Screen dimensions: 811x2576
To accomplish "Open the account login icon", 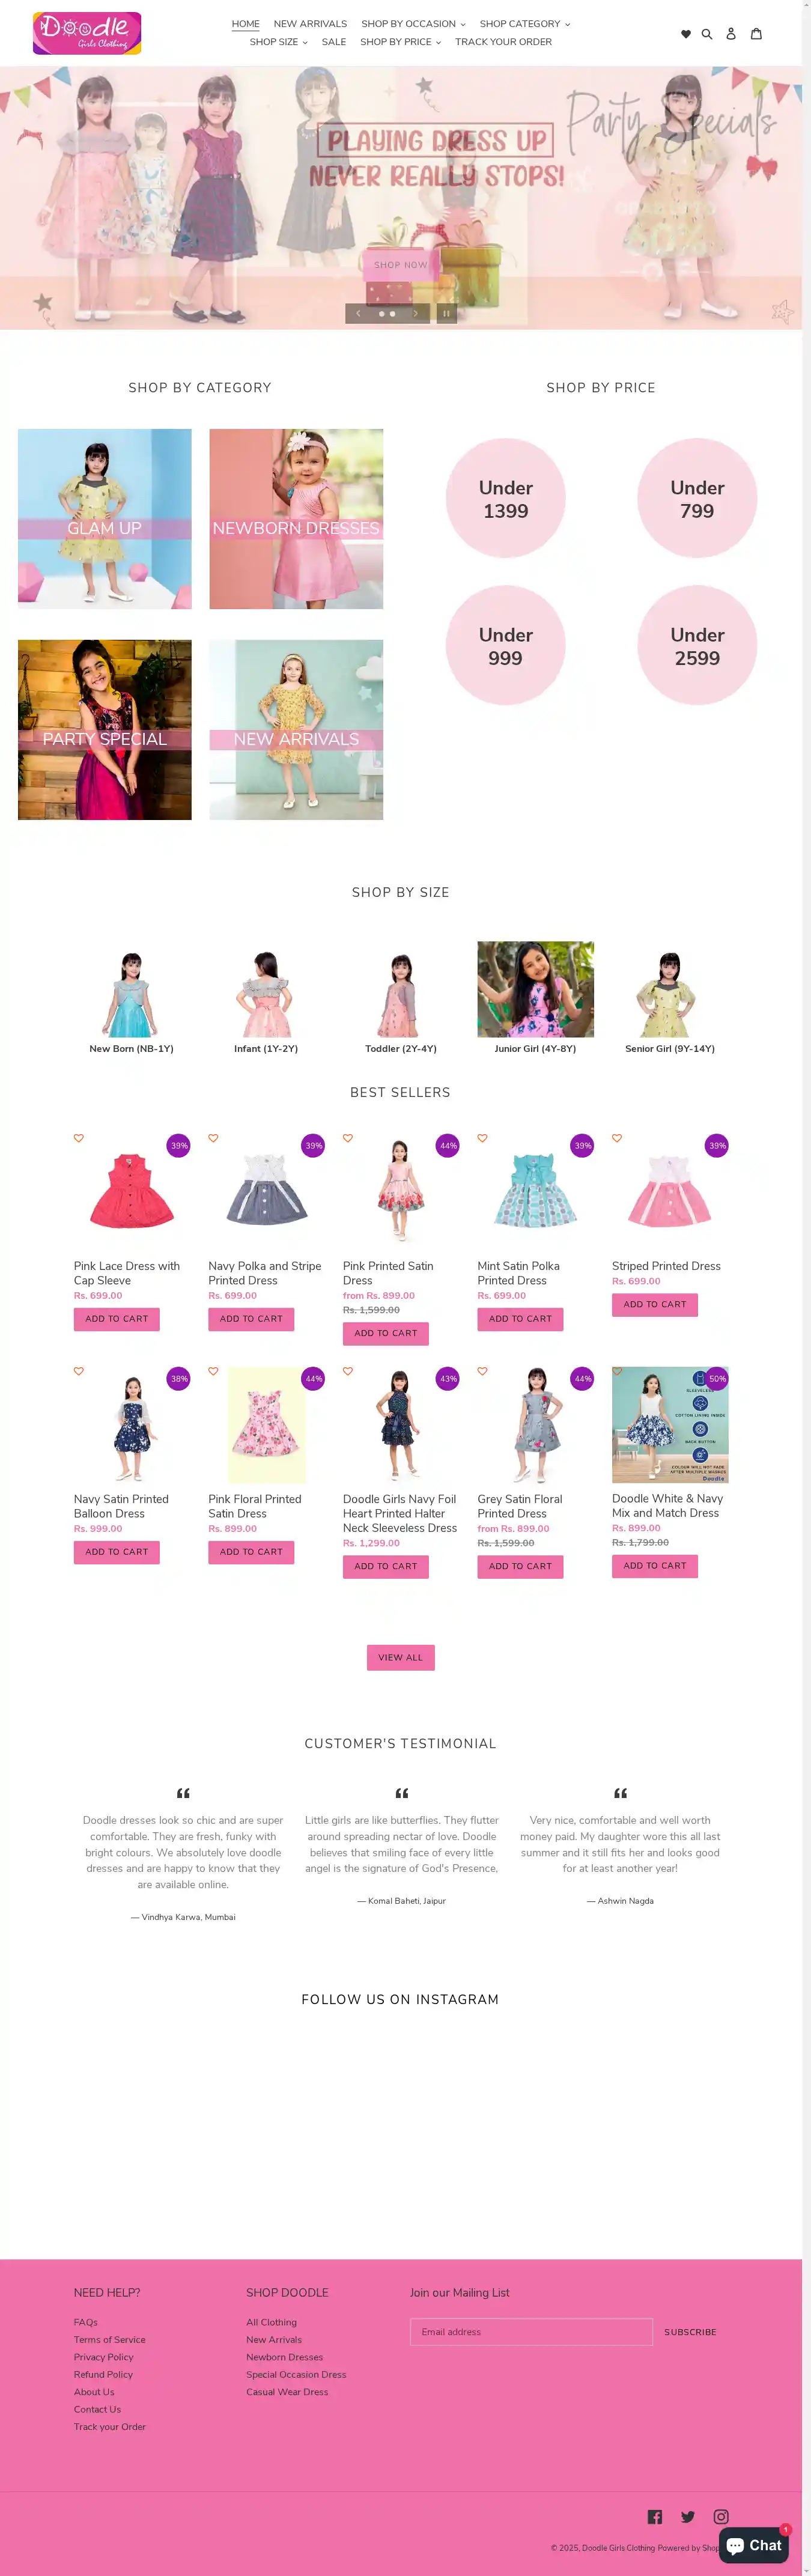I will 731,34.
